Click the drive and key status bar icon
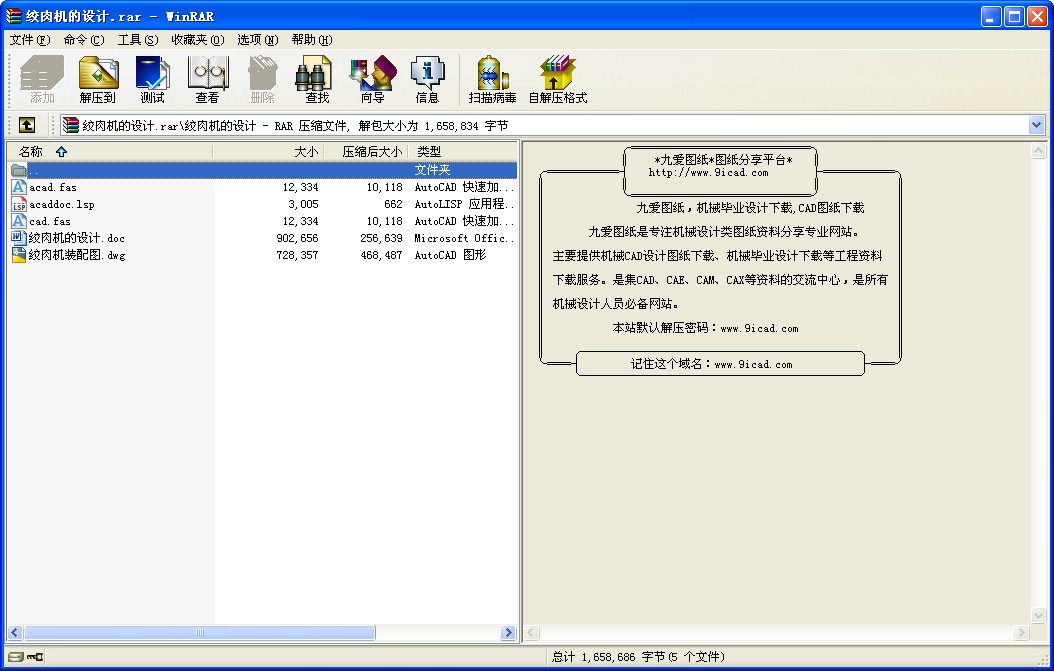1054x671 pixels. click(26, 657)
